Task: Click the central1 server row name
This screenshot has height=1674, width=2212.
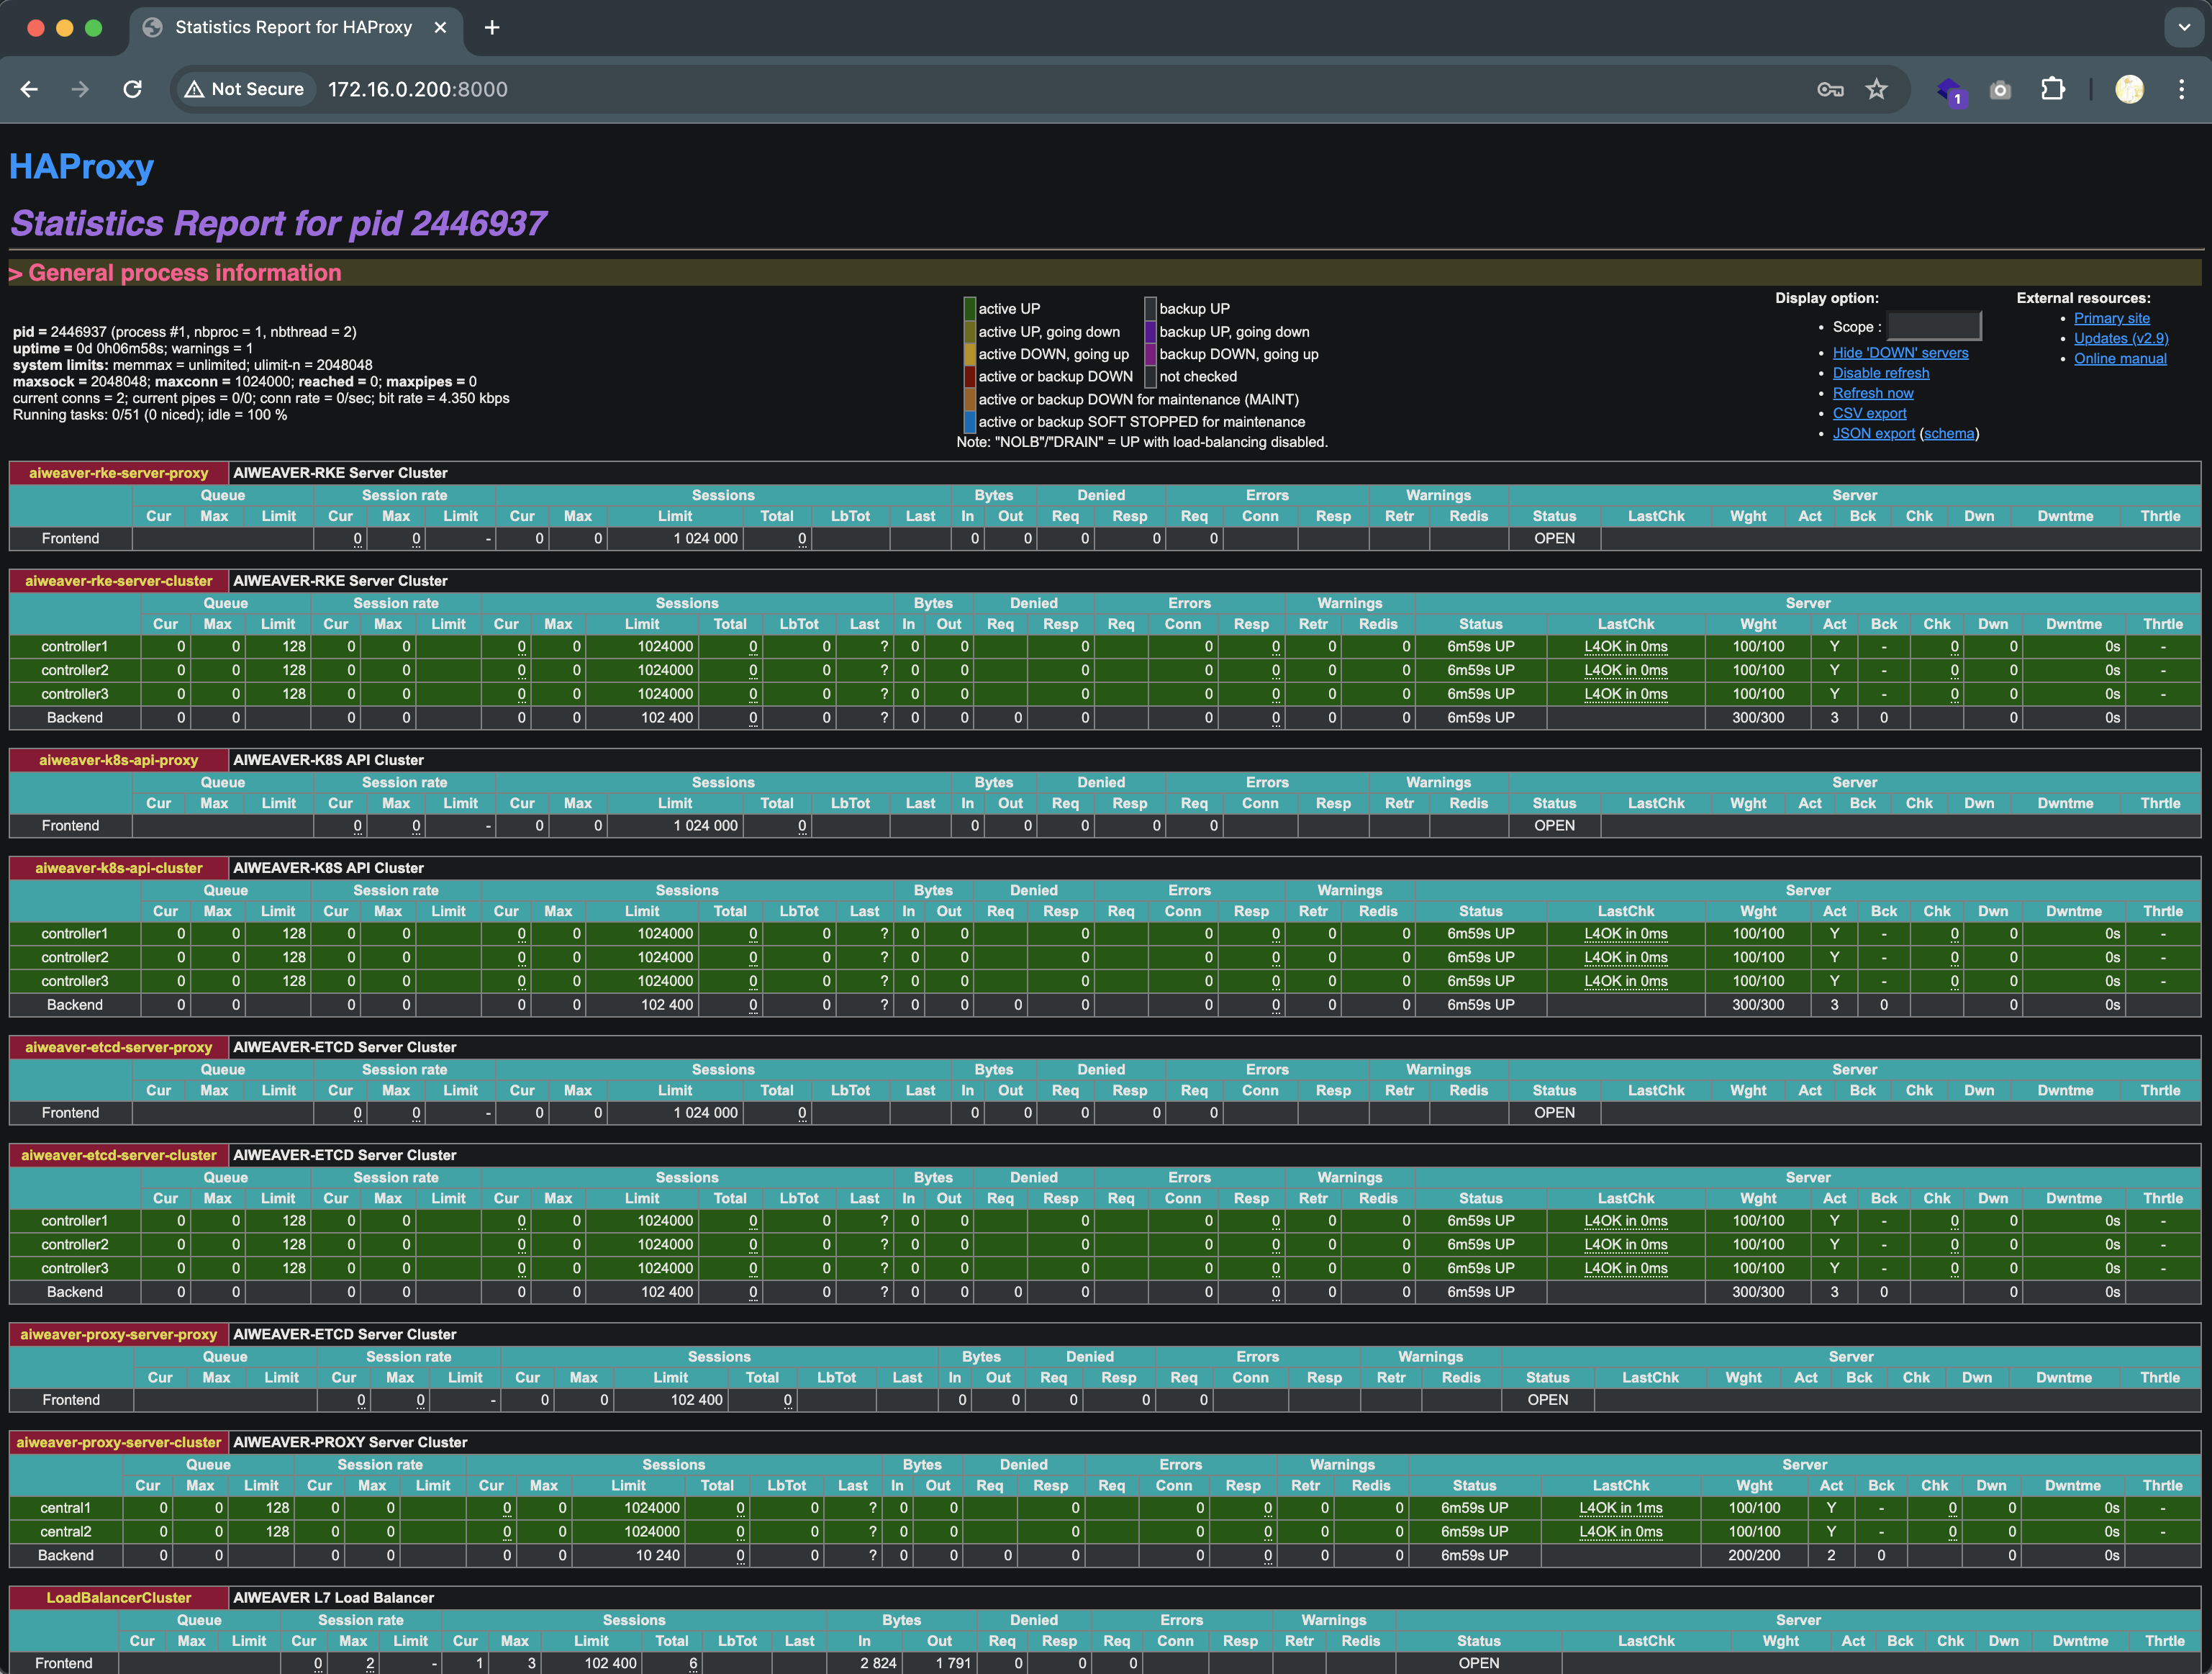Action: click(x=65, y=1508)
